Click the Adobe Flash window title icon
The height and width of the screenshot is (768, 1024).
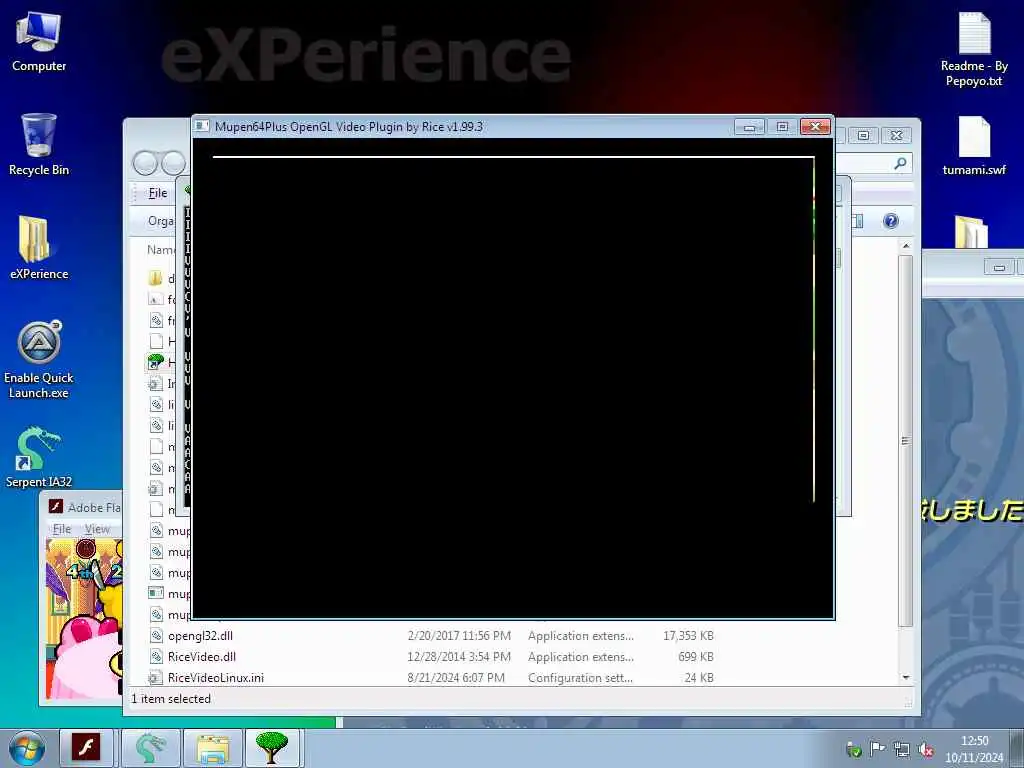(56, 507)
